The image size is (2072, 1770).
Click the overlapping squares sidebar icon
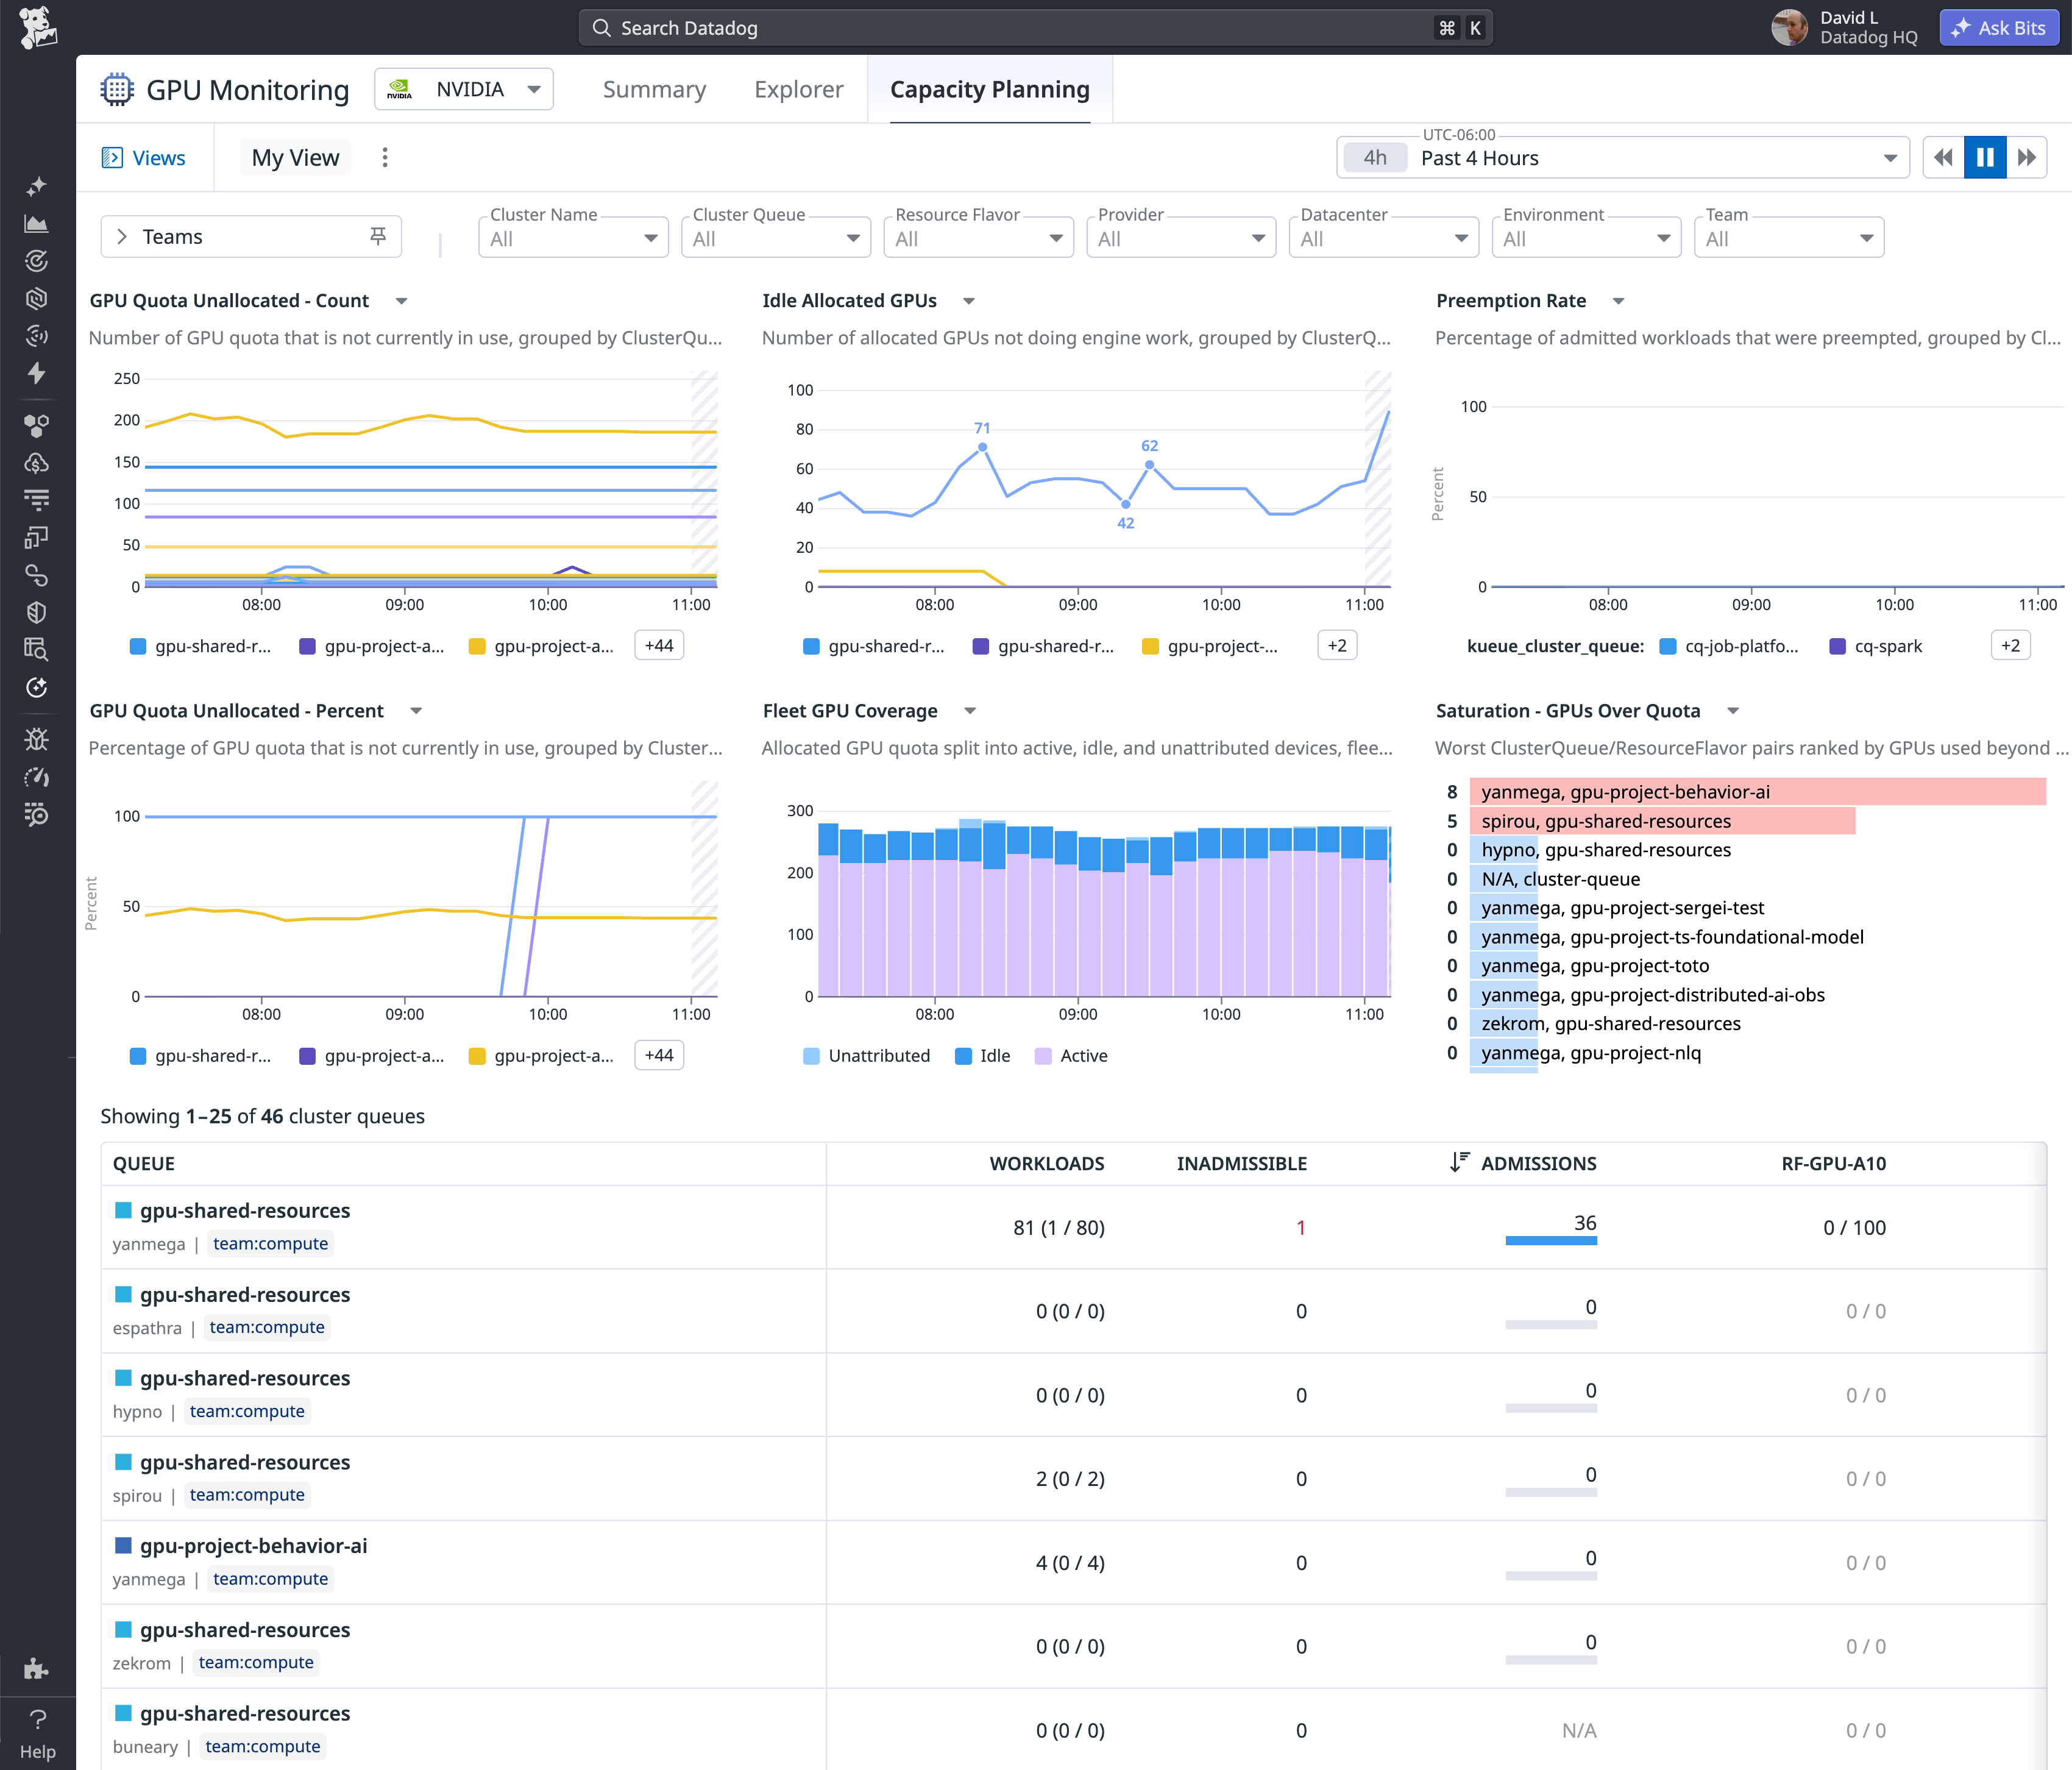[37, 538]
